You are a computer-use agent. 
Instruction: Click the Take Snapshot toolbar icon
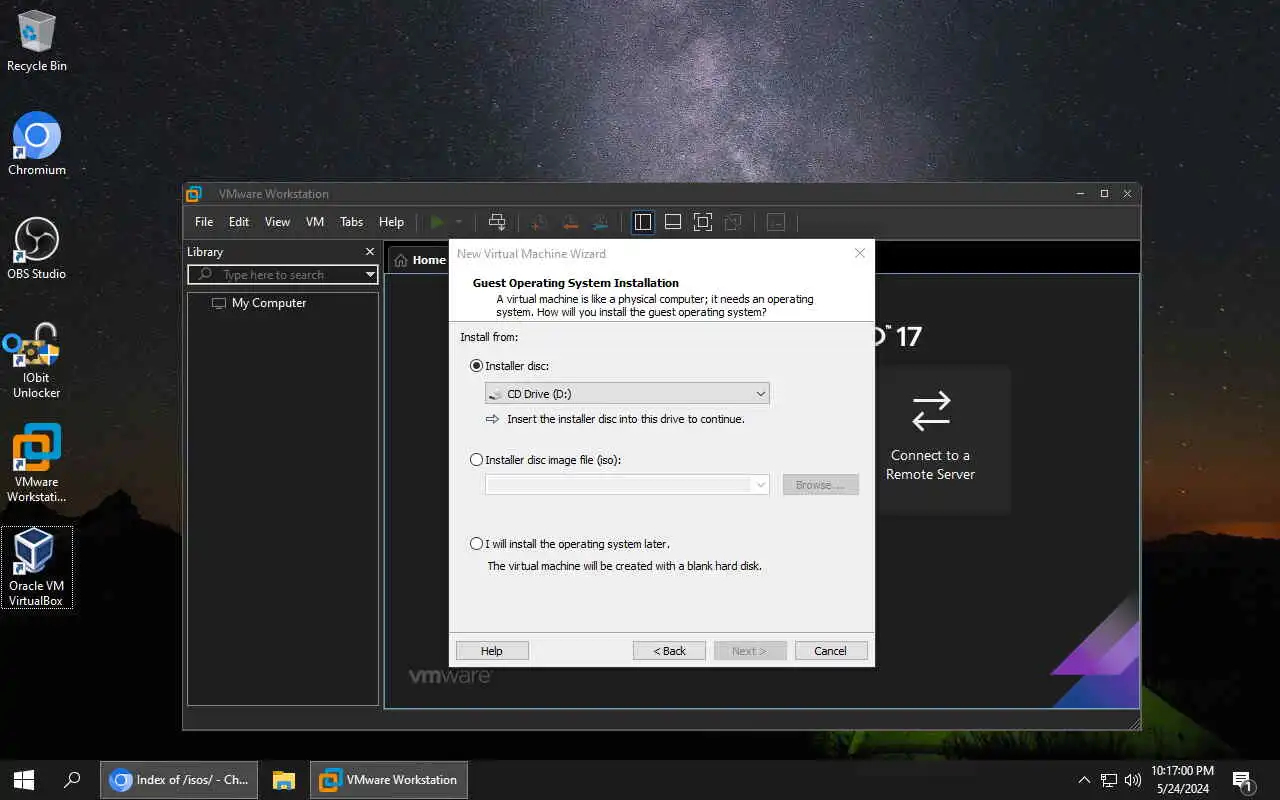pos(540,222)
